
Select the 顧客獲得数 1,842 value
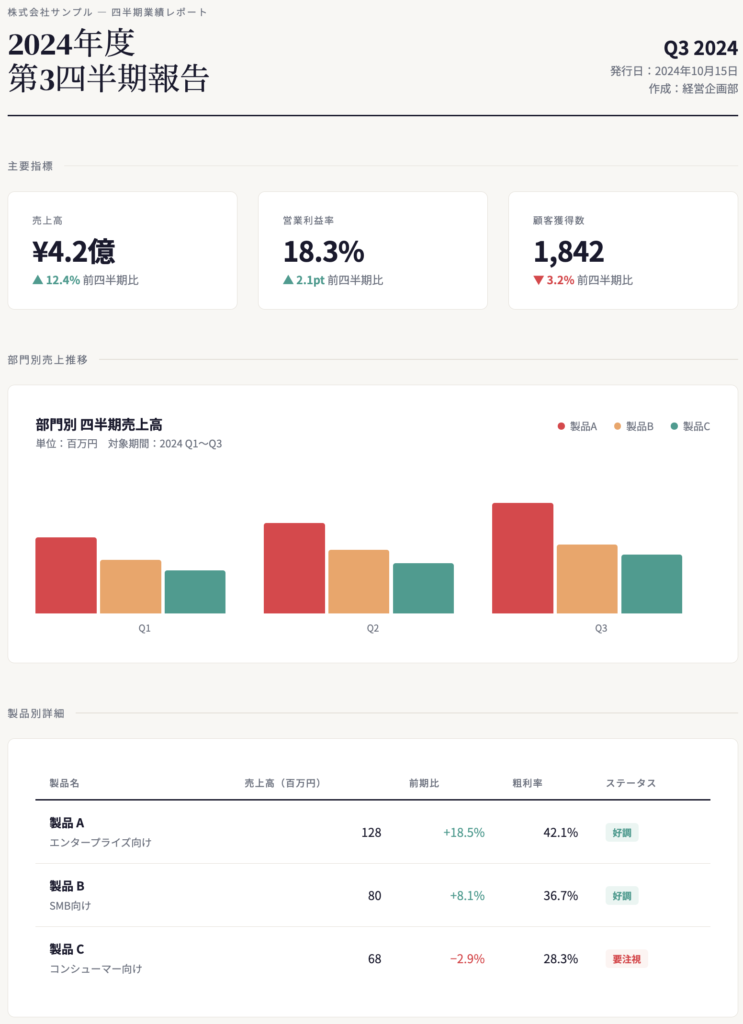tap(569, 251)
